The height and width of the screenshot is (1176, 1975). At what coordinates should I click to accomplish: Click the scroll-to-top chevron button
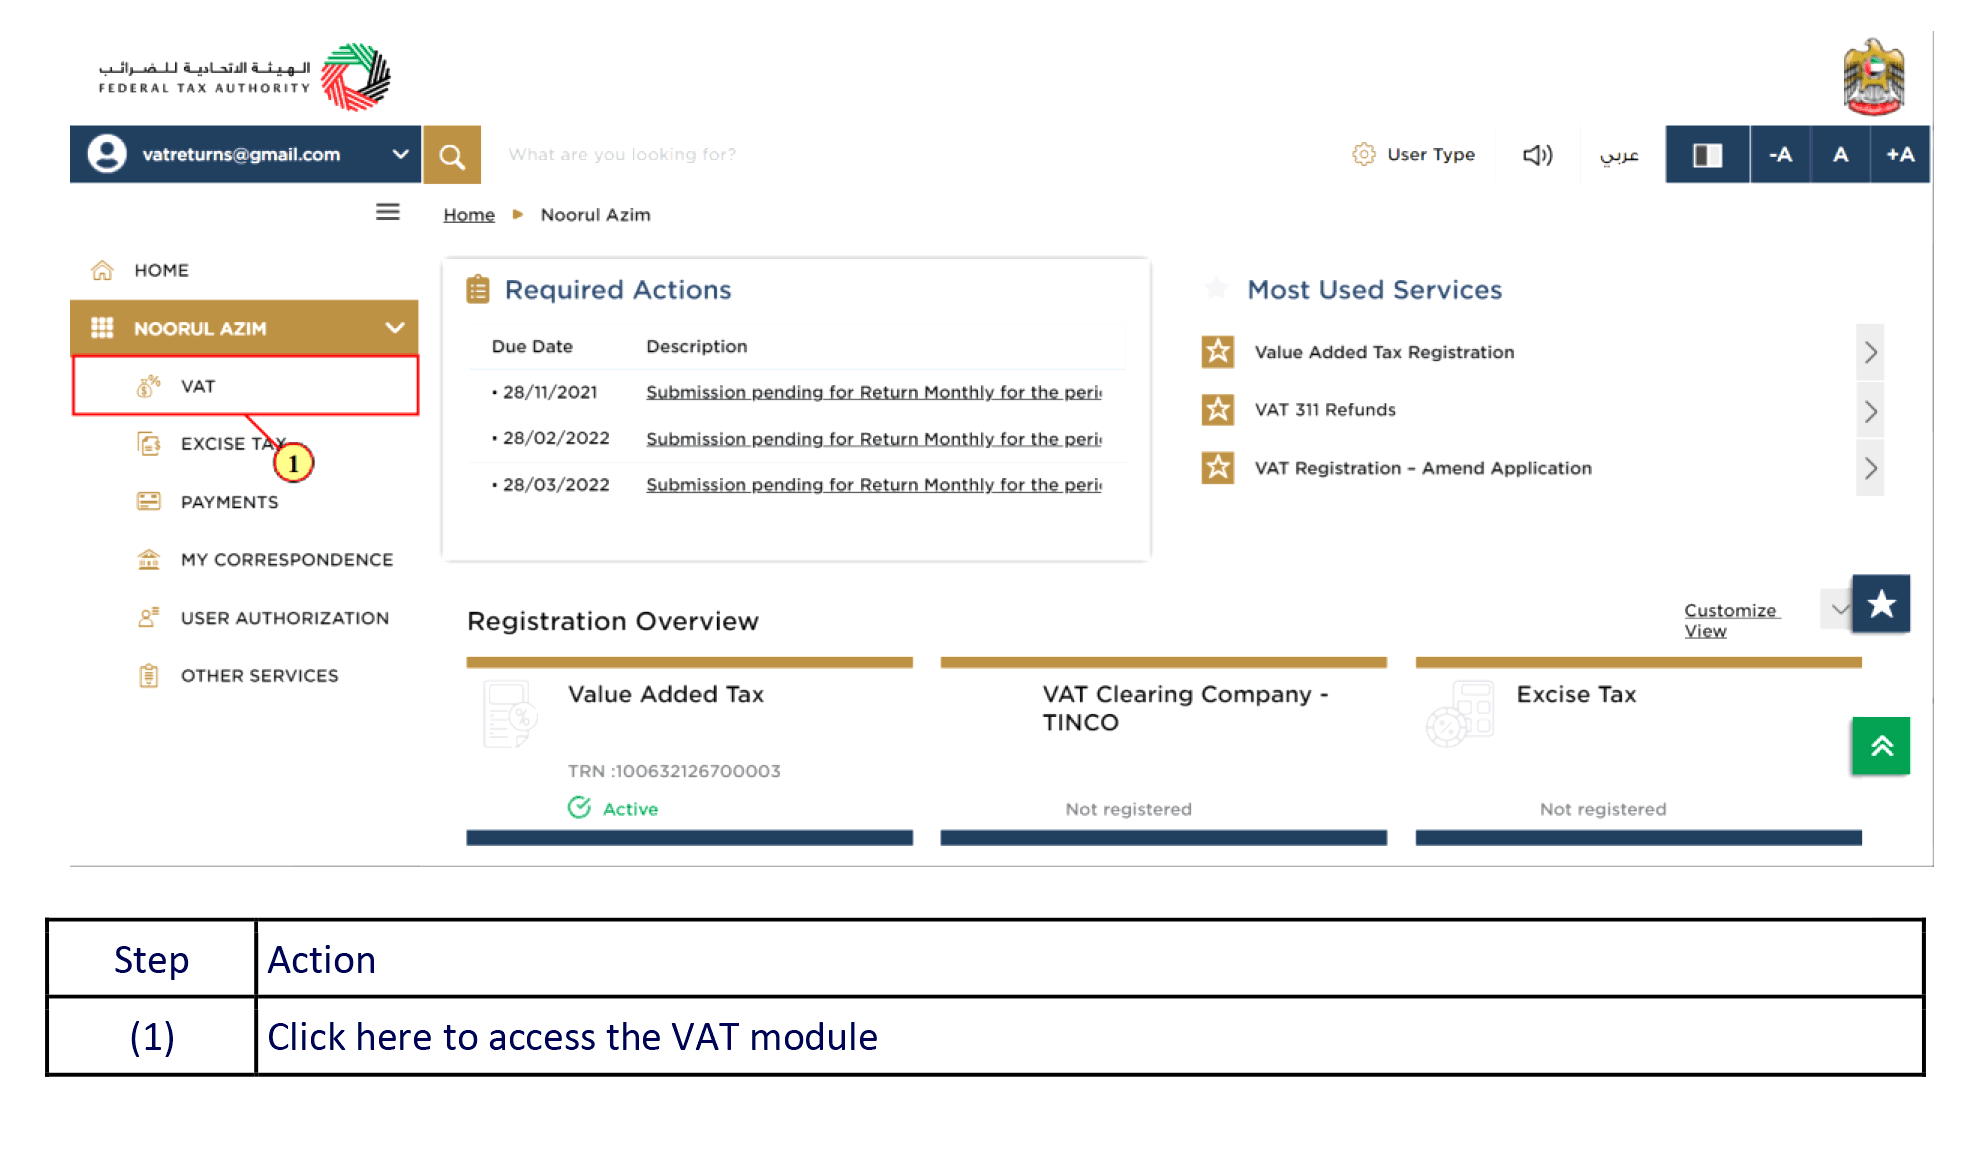pyautogui.click(x=1880, y=745)
